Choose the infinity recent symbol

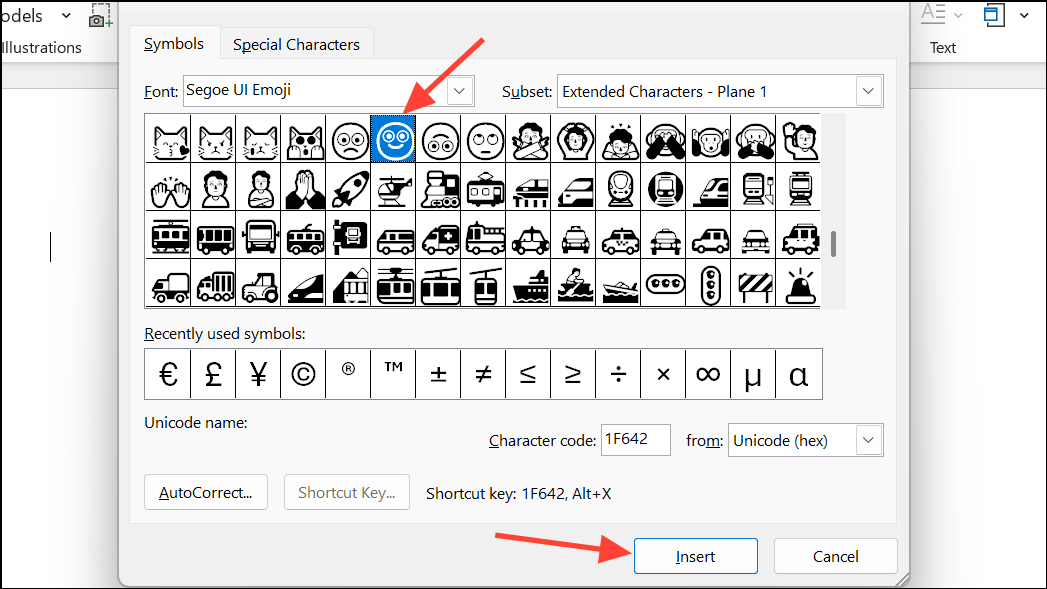click(708, 374)
